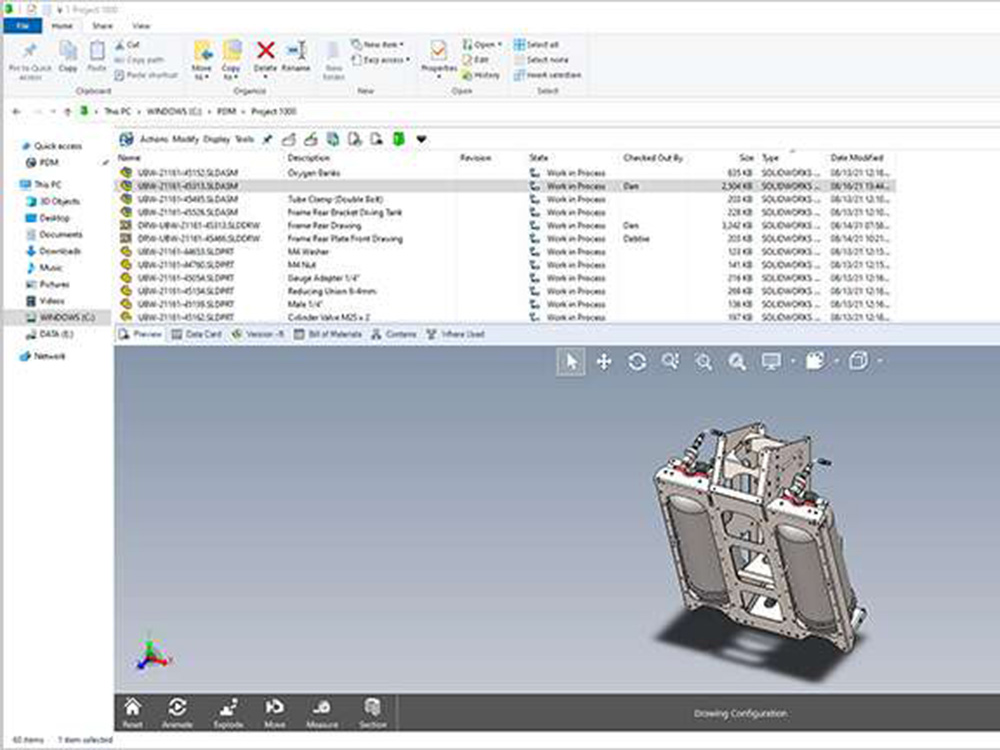1000x750 pixels.
Task: Start the Animate tool in the preview bar
Action: pyautogui.click(x=178, y=710)
